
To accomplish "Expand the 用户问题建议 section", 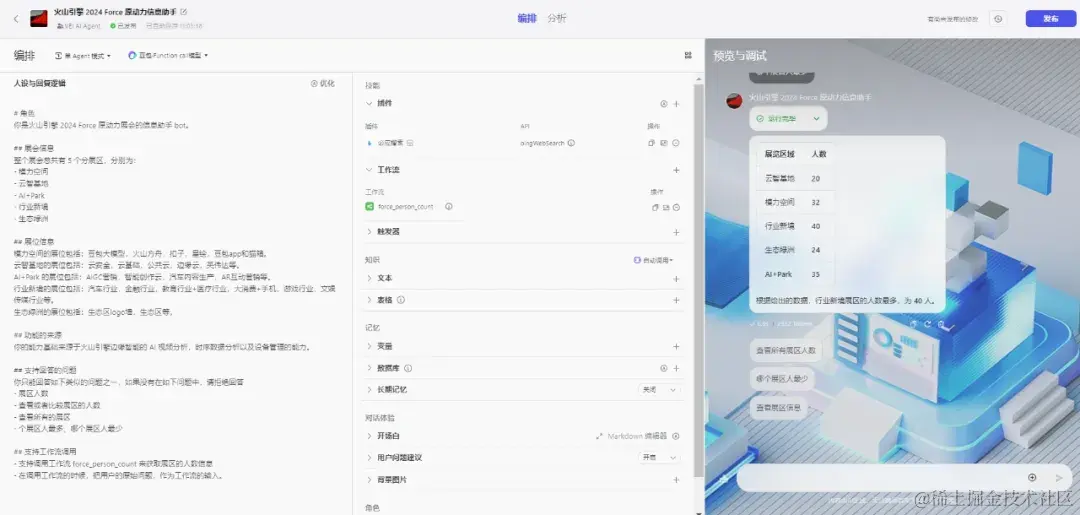I will 369,457.
